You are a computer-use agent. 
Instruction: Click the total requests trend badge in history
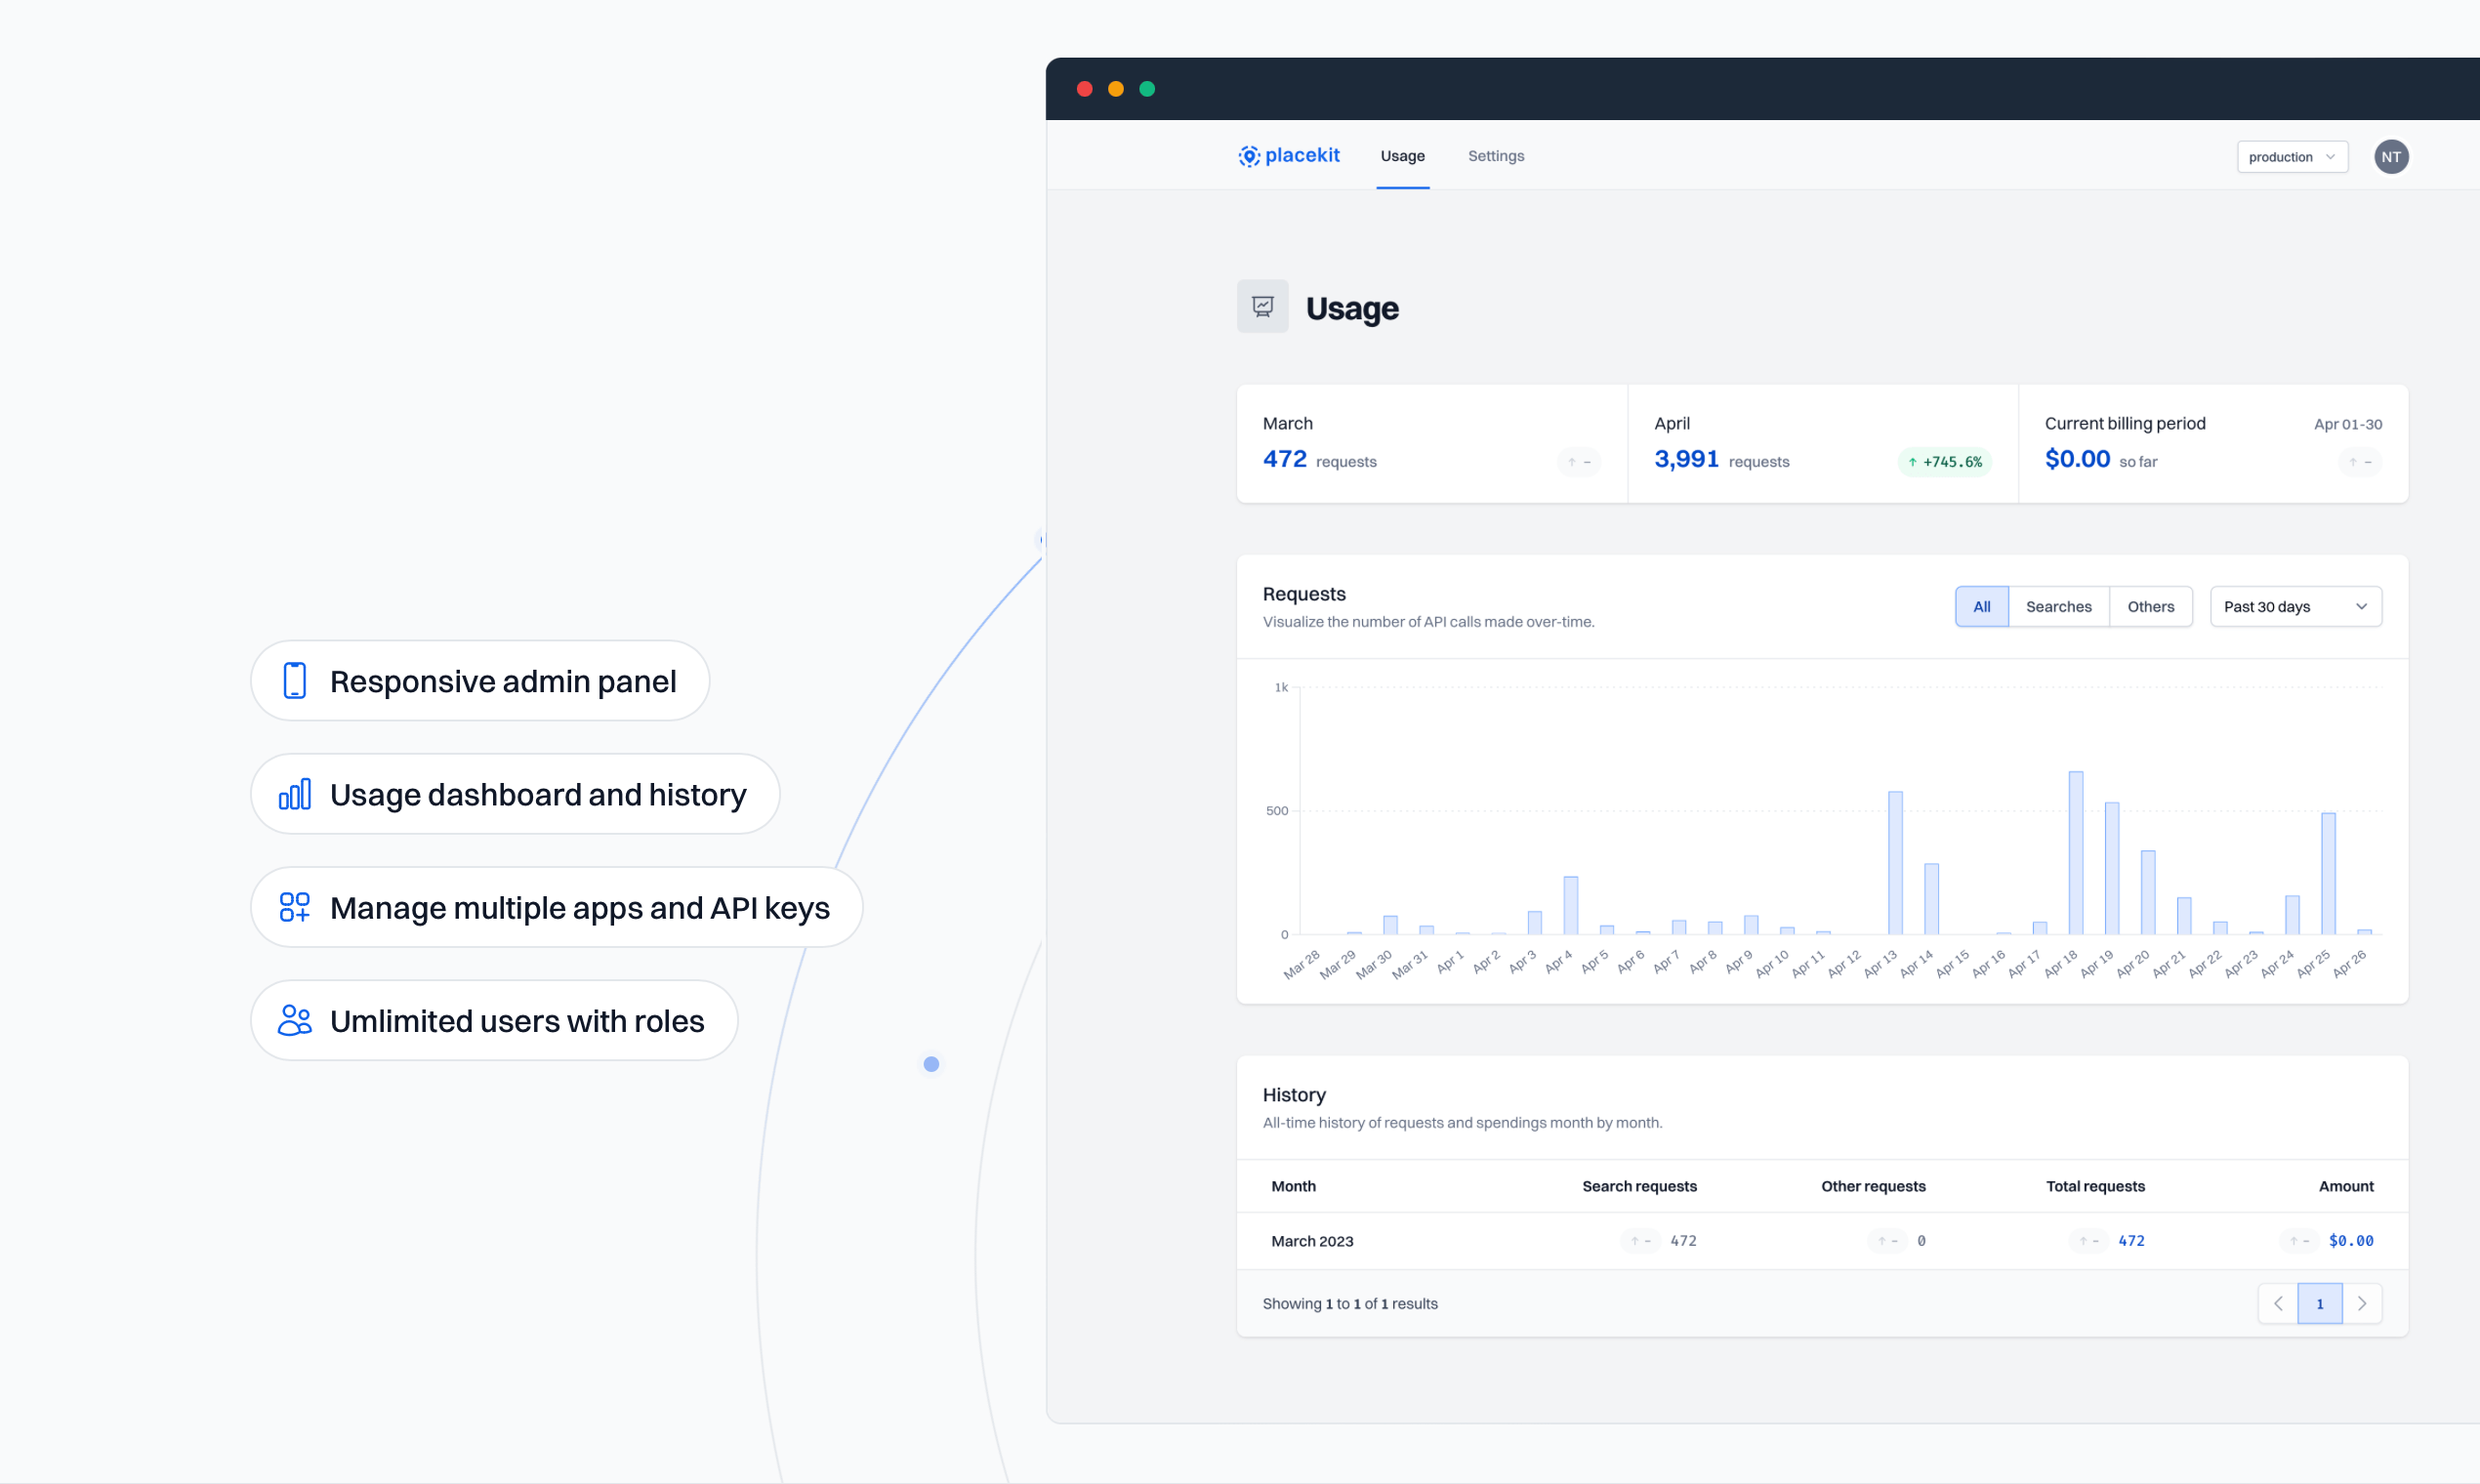tap(2088, 1241)
